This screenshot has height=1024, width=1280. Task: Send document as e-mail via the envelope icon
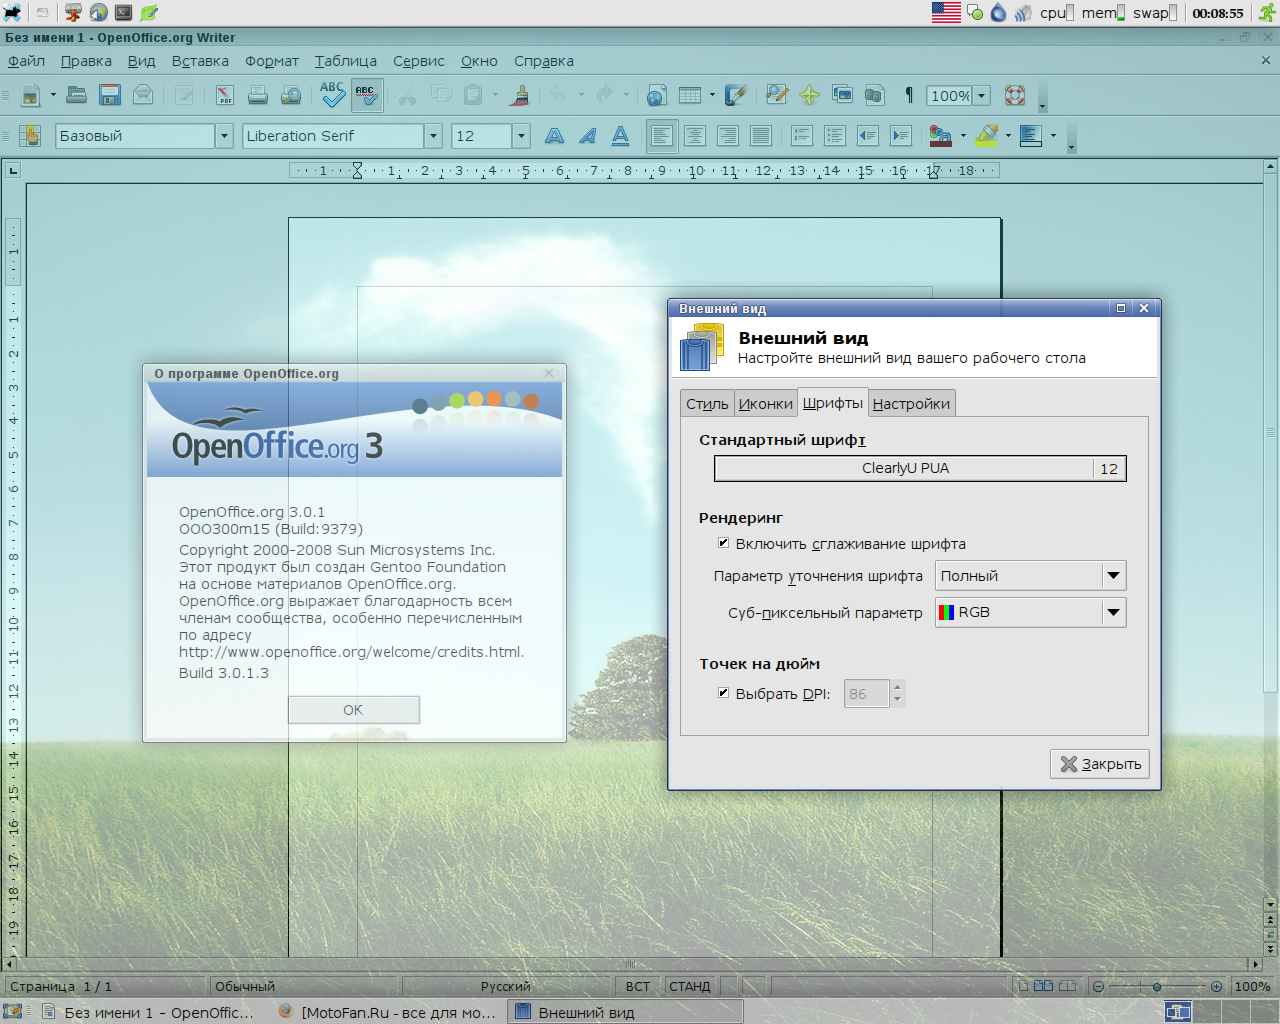point(143,95)
